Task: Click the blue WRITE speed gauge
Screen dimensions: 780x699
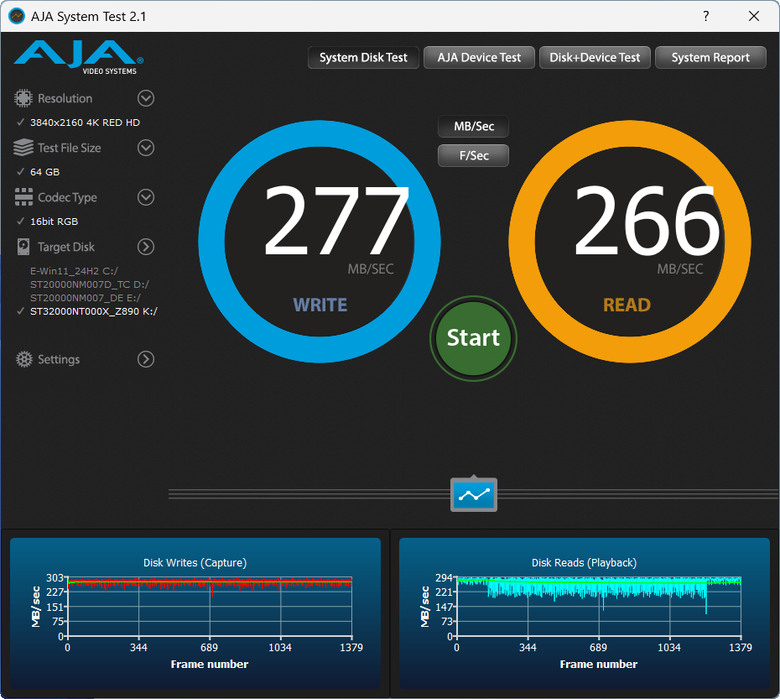Action: (x=319, y=241)
